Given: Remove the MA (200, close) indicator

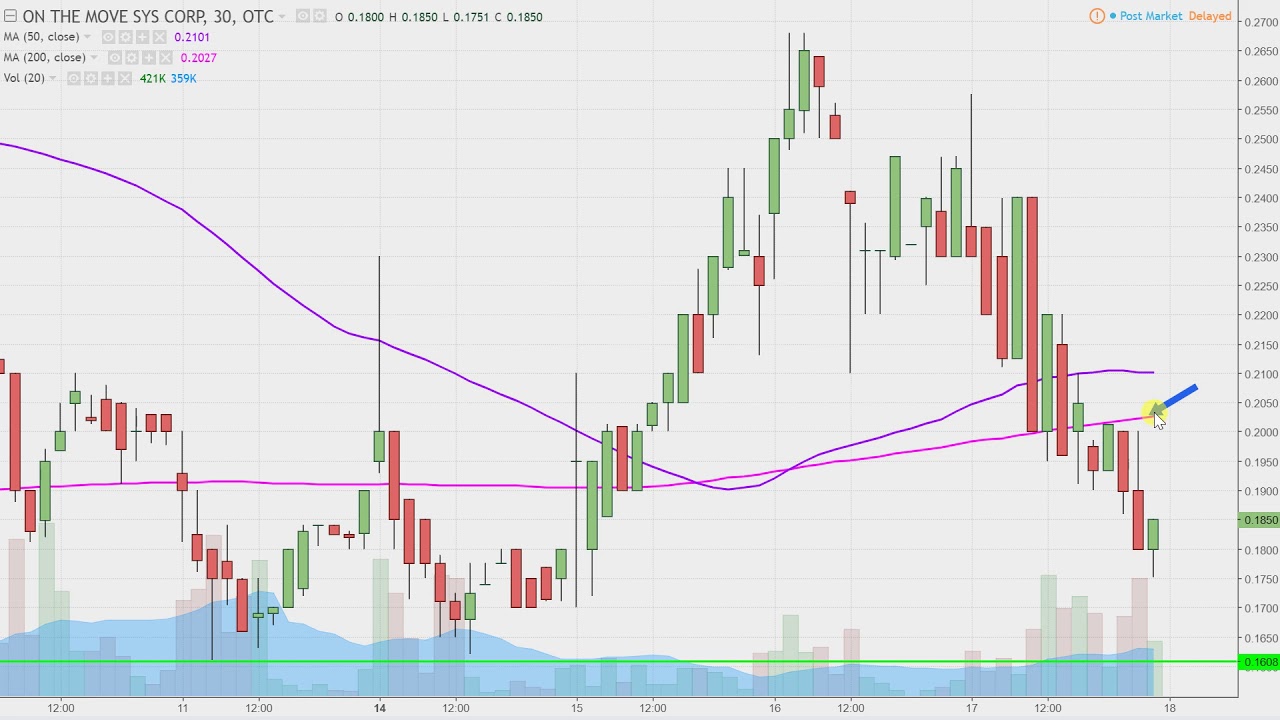Looking at the screenshot, I should point(166,58).
